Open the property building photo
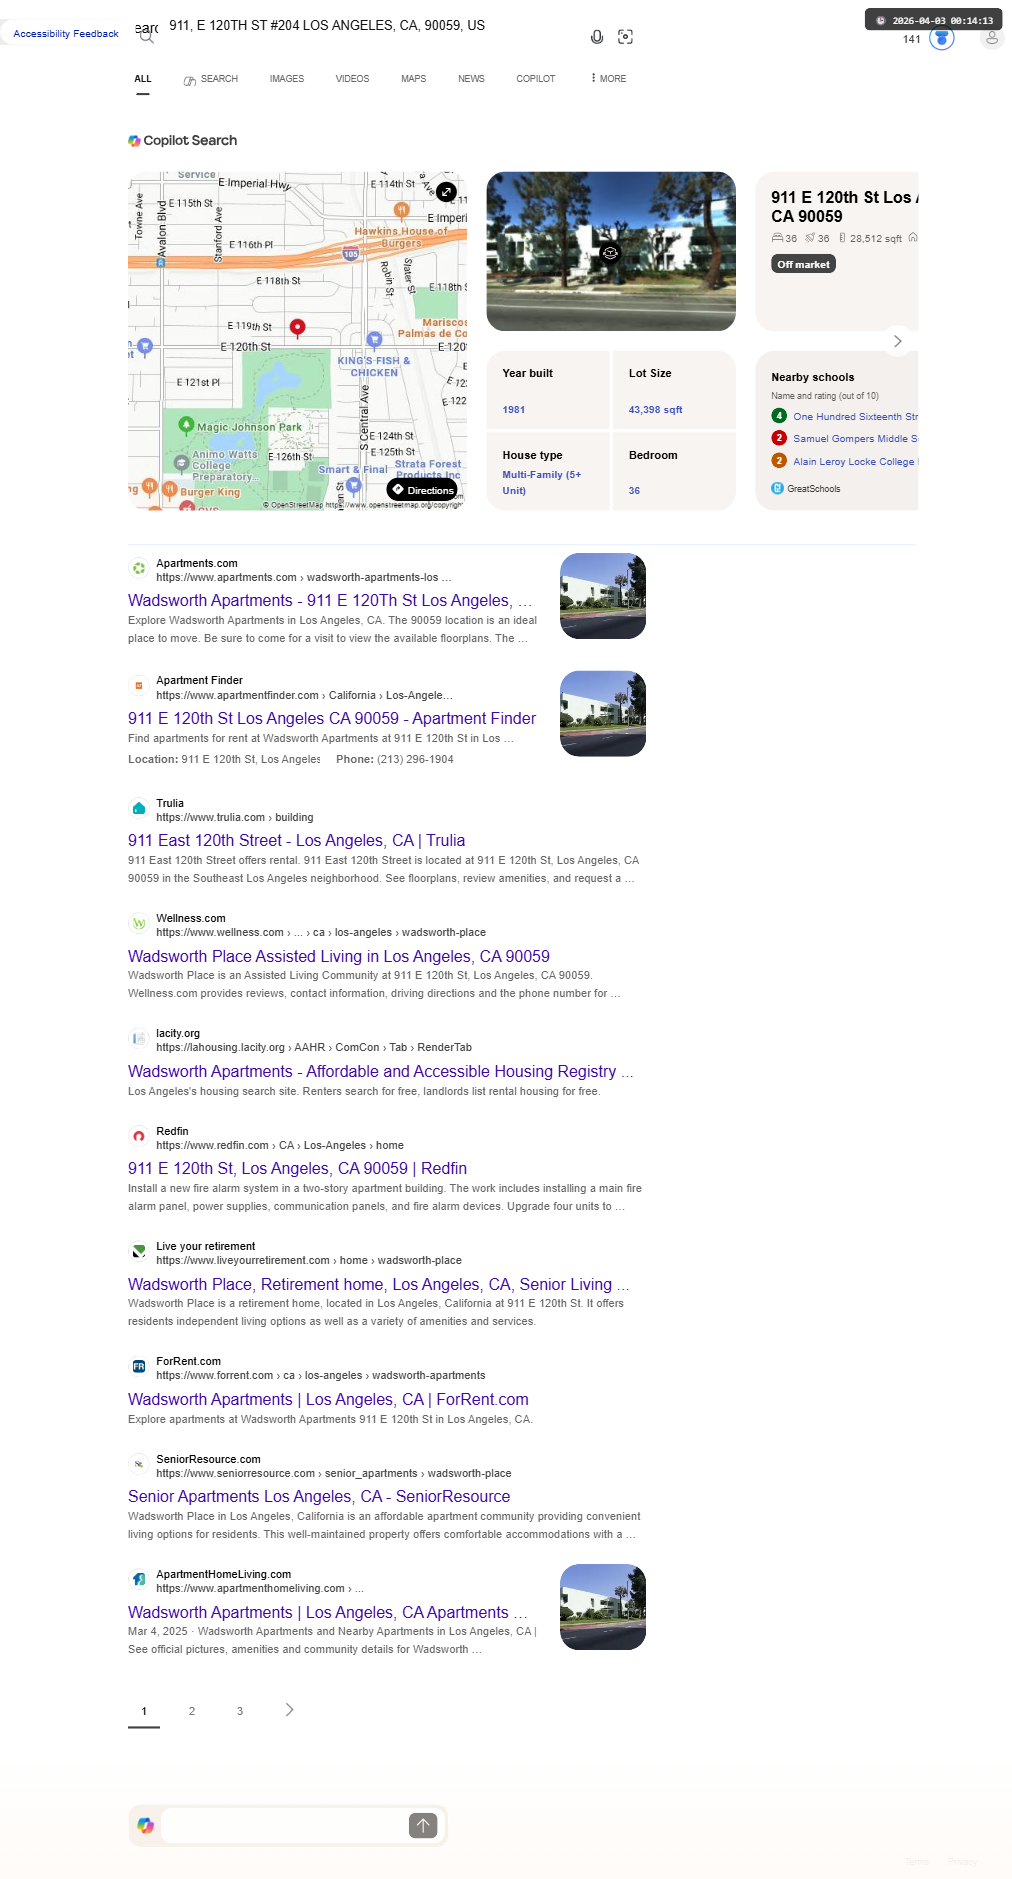The height and width of the screenshot is (1879, 1012). (x=611, y=251)
